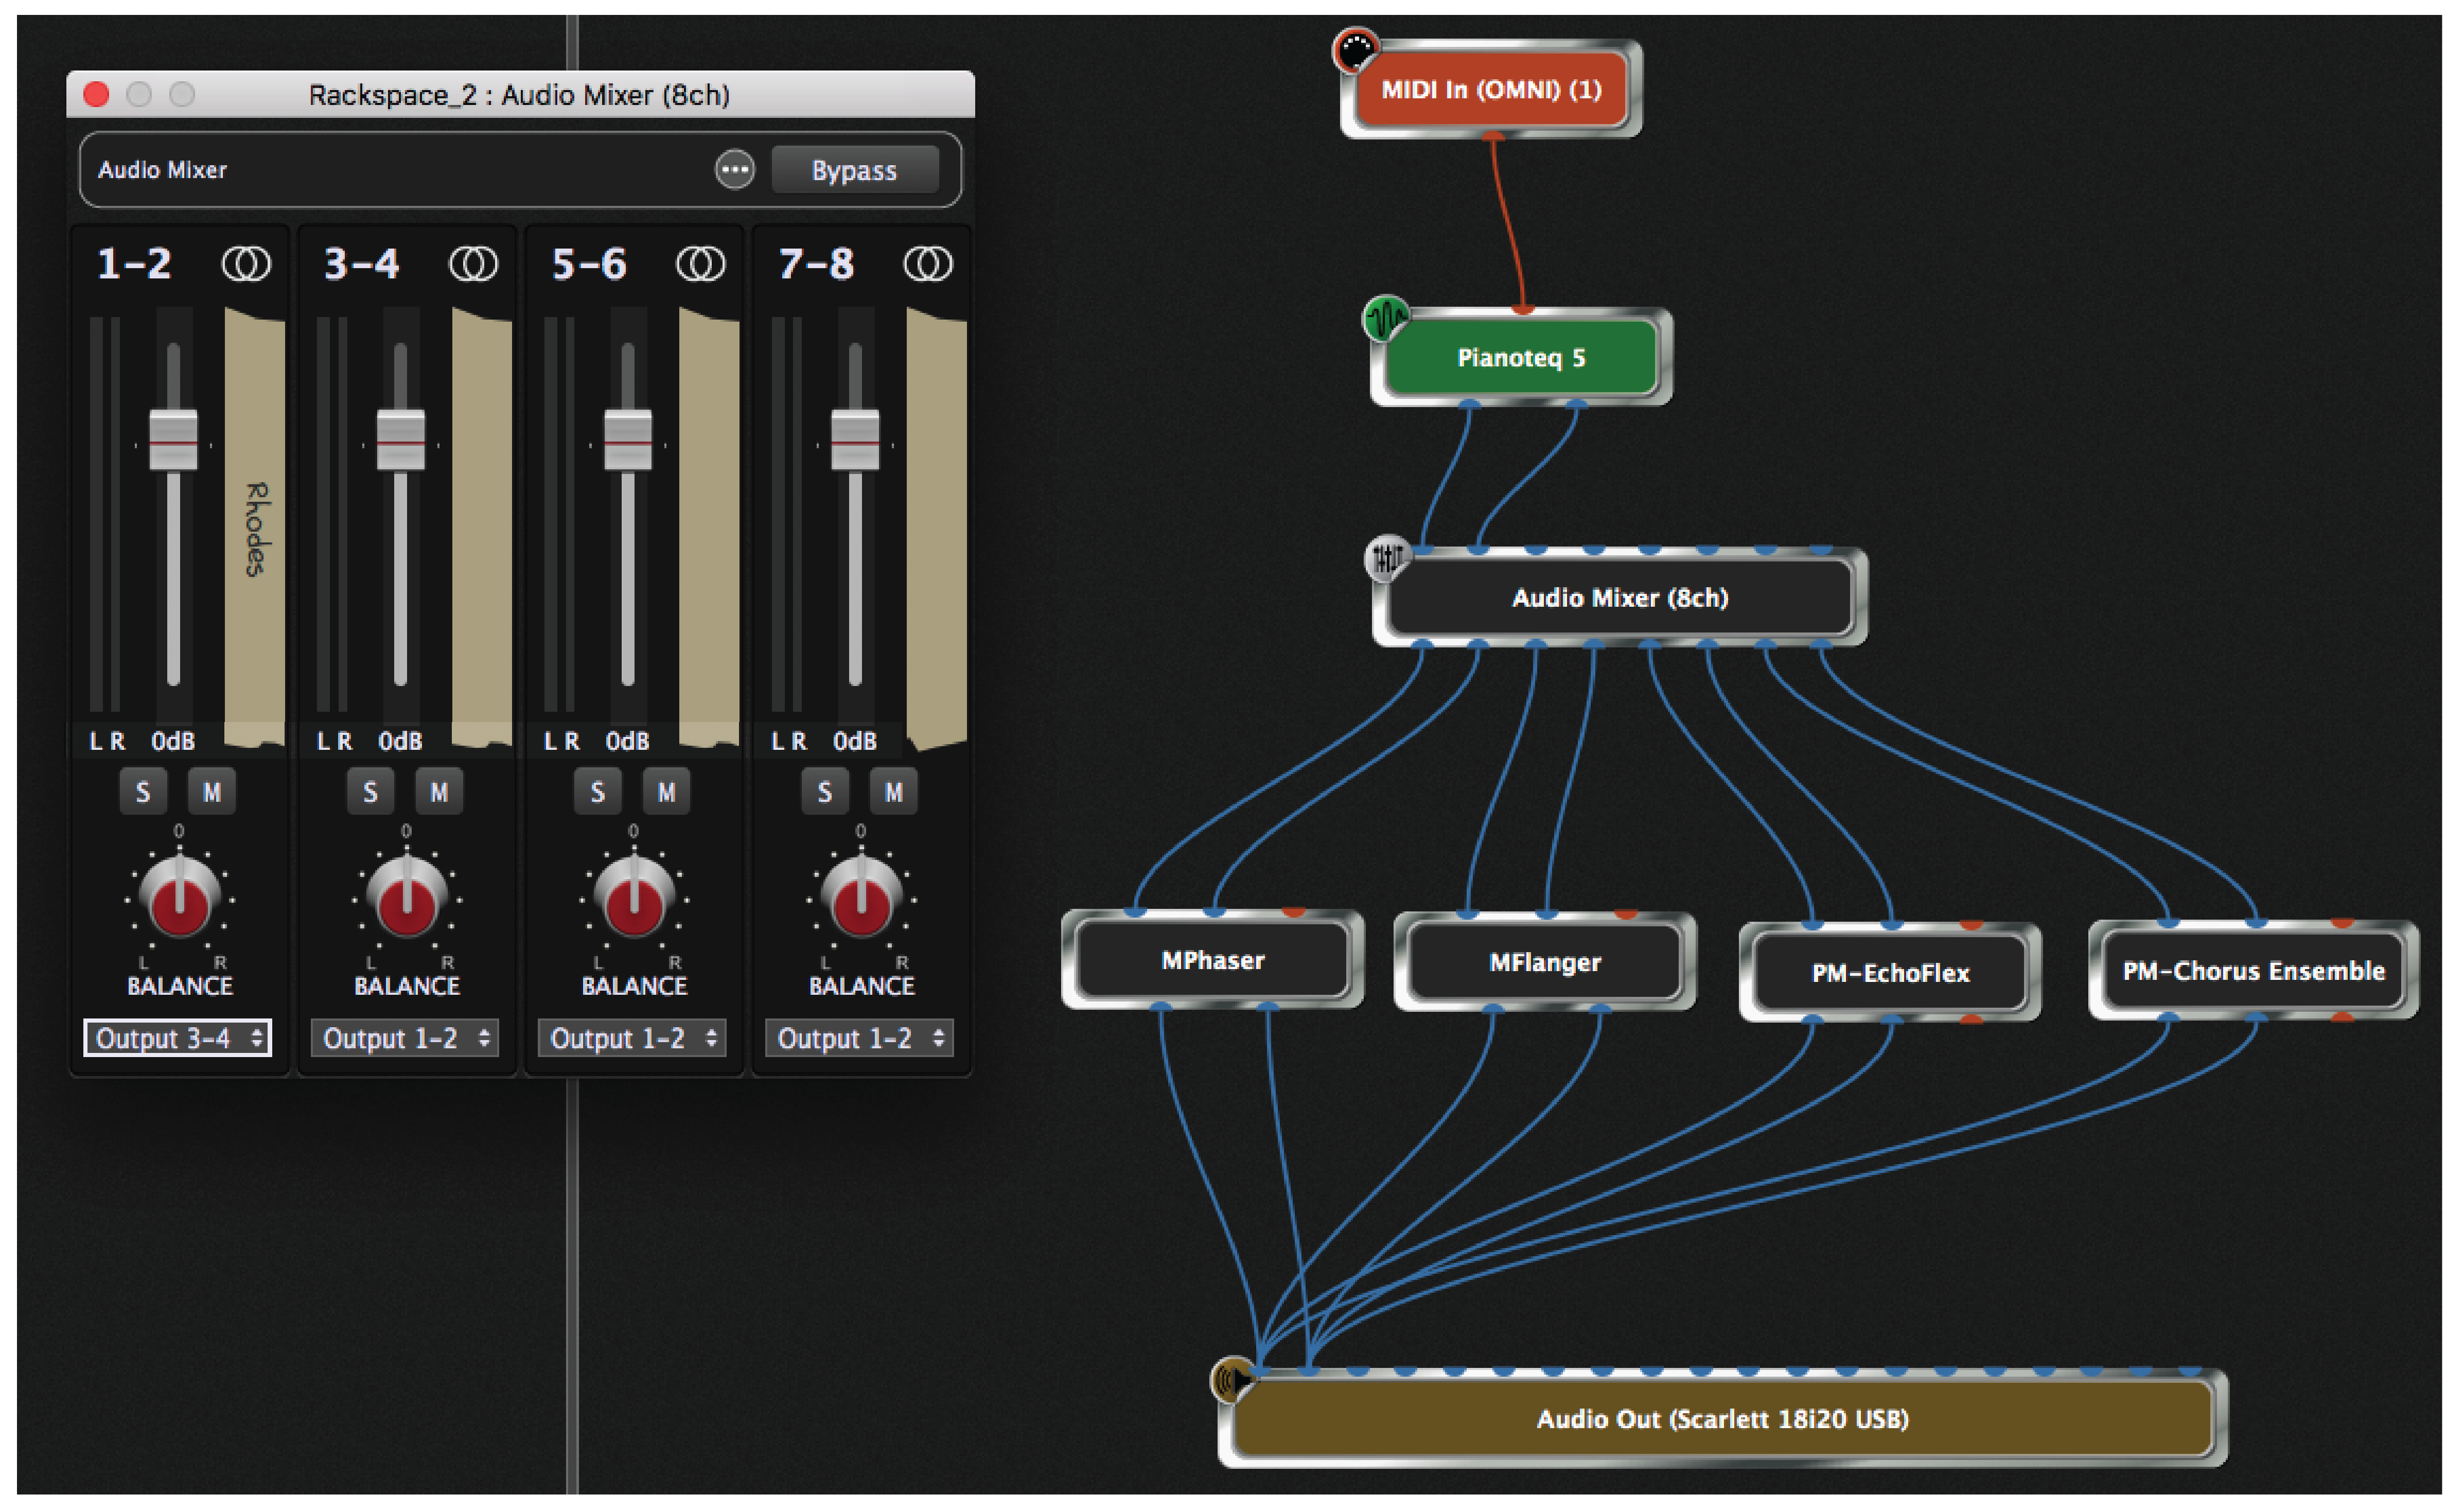Click the Rackspace_2 Audio Mixer title bar

(x=520, y=94)
